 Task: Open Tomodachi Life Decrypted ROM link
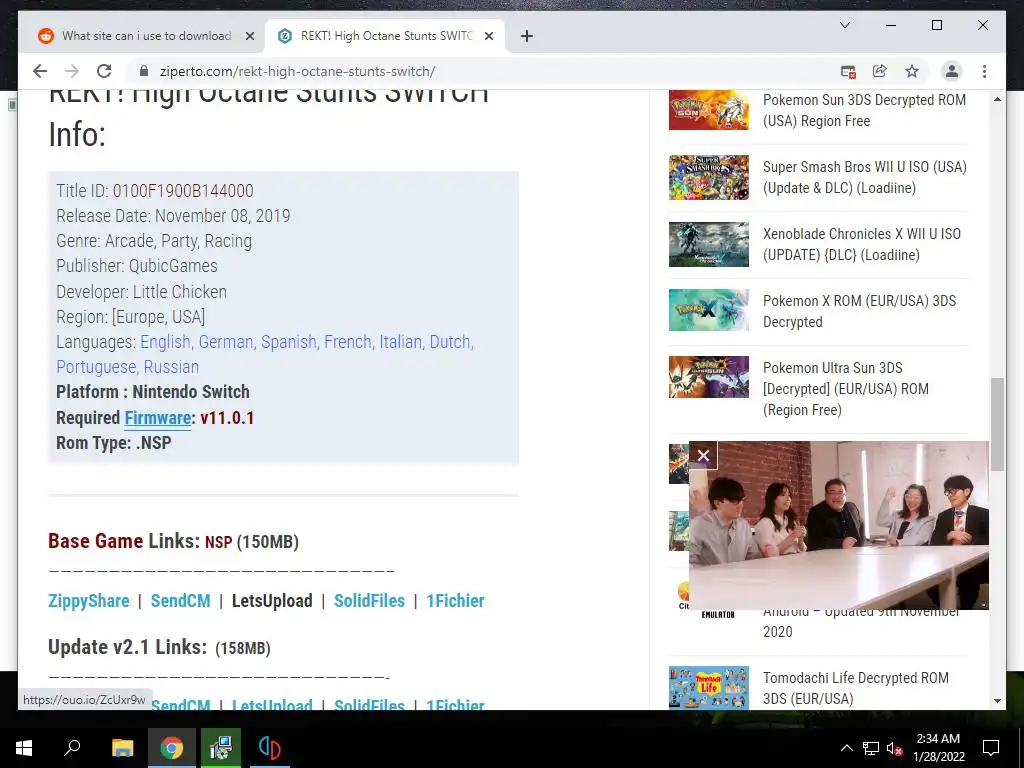pyautogui.click(x=856, y=688)
